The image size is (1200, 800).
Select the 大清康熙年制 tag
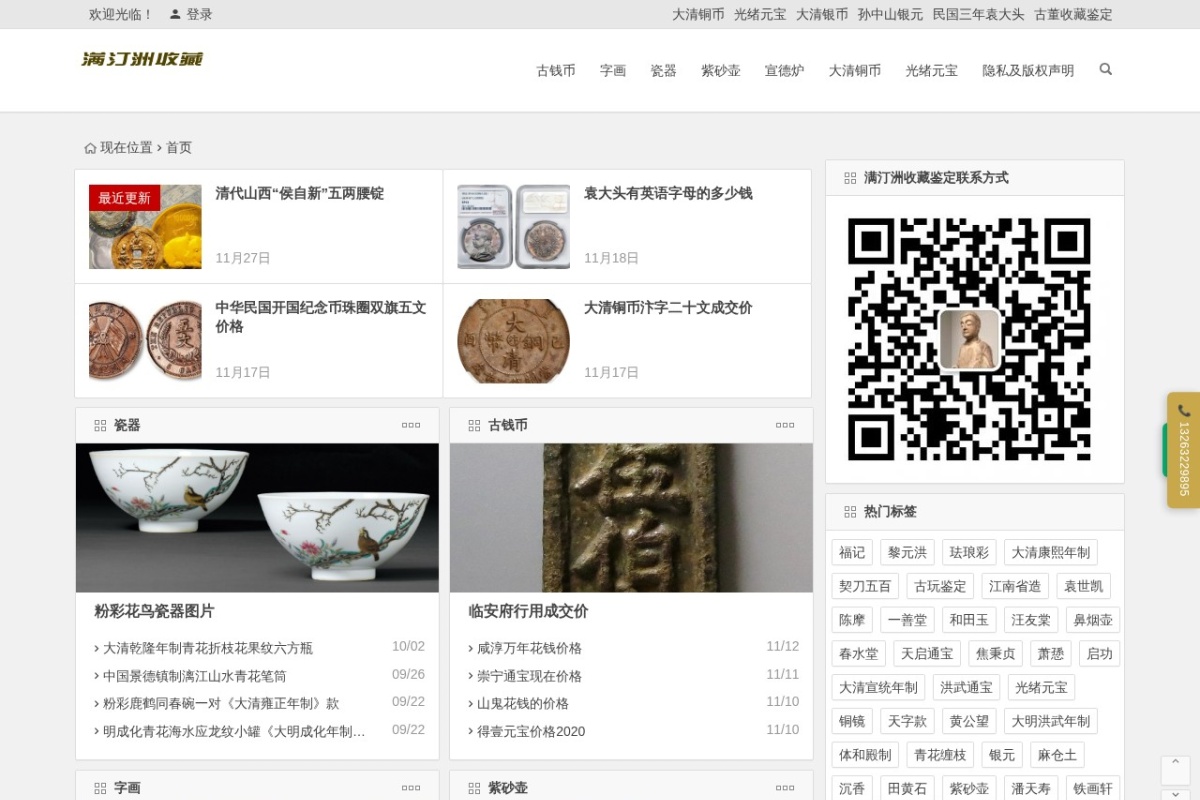tap(1051, 553)
